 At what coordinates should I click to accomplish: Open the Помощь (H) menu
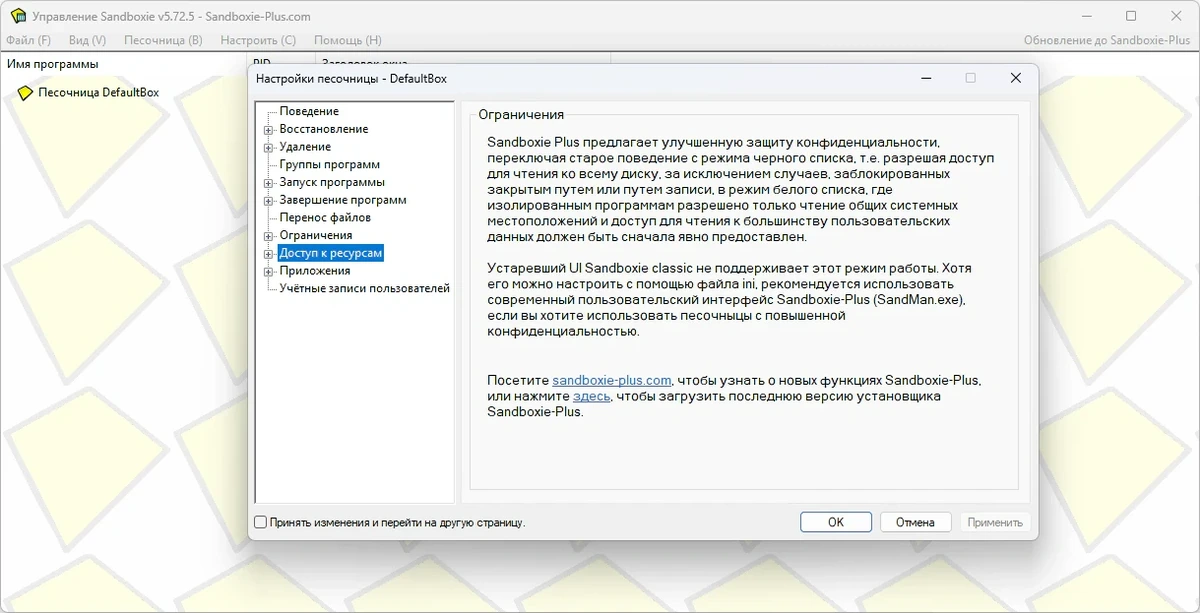click(347, 40)
